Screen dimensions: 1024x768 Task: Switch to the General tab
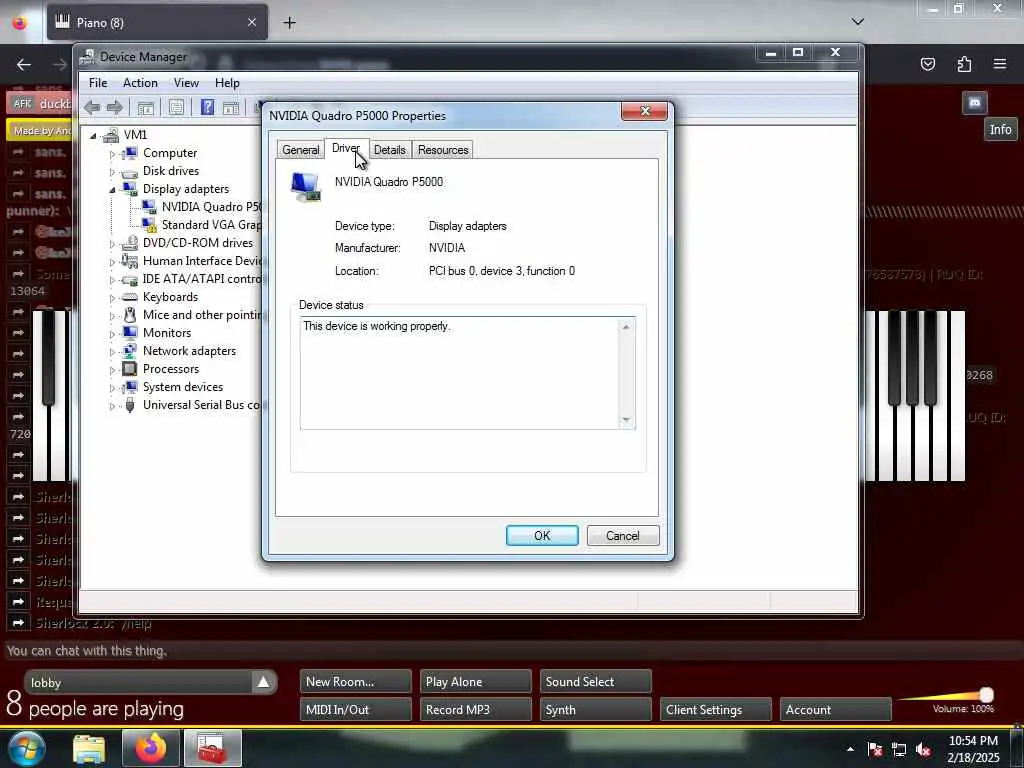(x=300, y=150)
